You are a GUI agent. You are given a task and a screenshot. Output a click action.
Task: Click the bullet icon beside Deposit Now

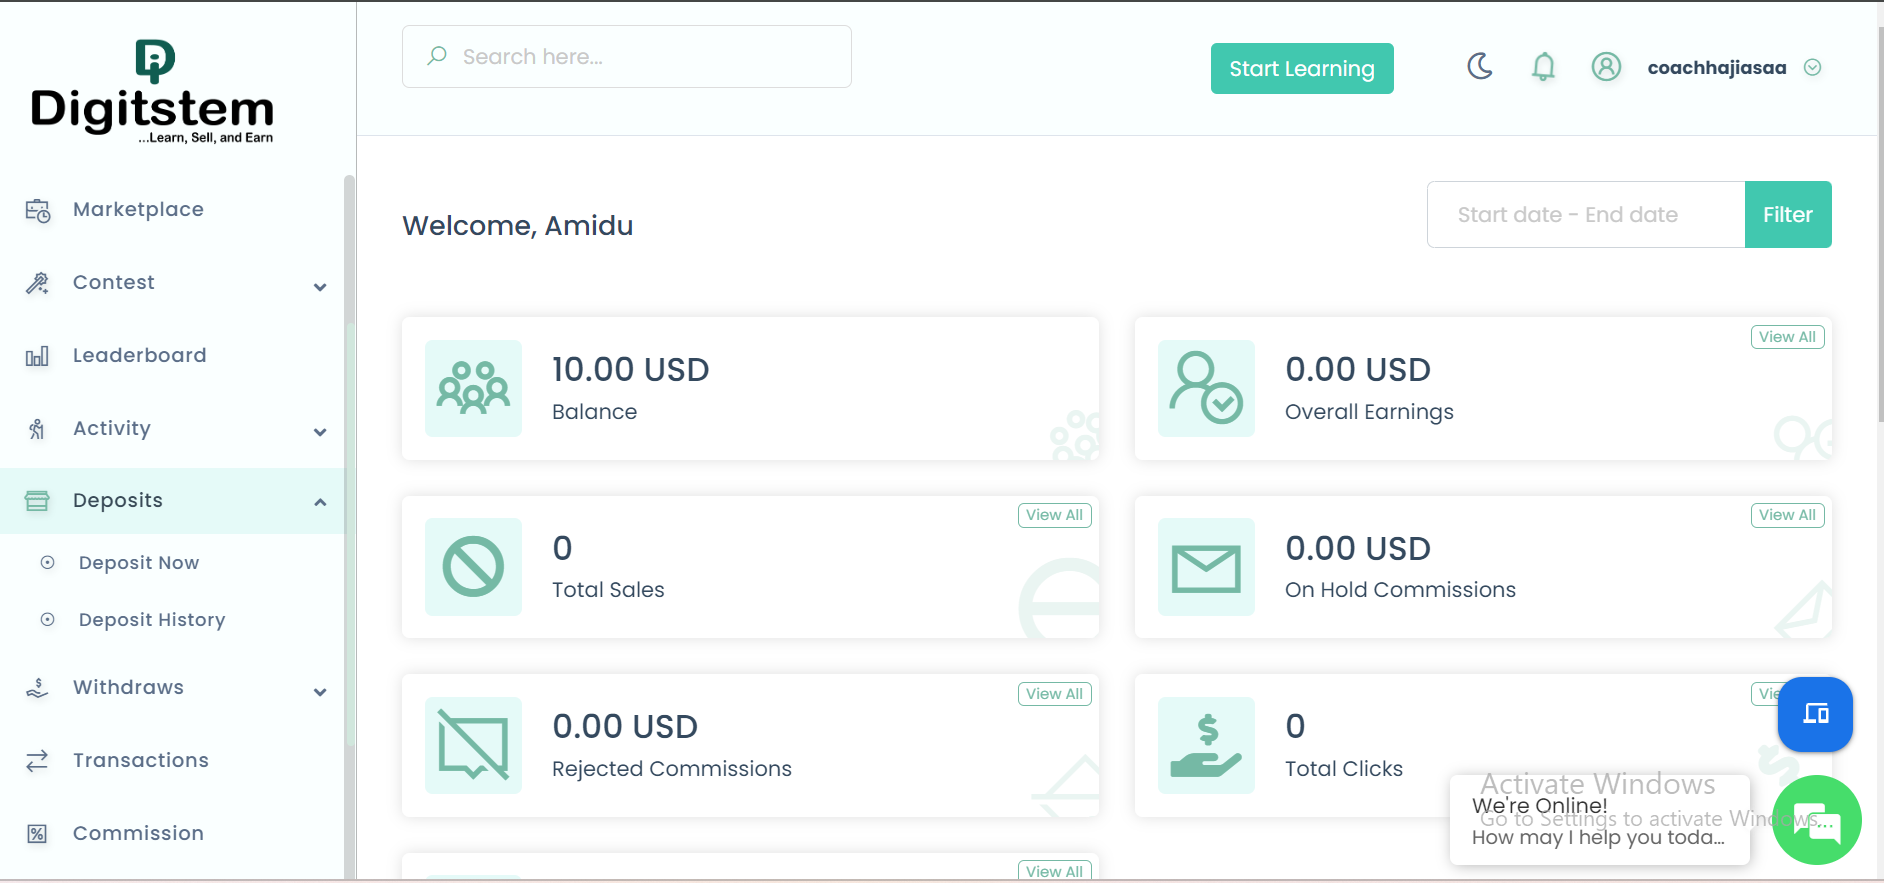[x=47, y=562]
